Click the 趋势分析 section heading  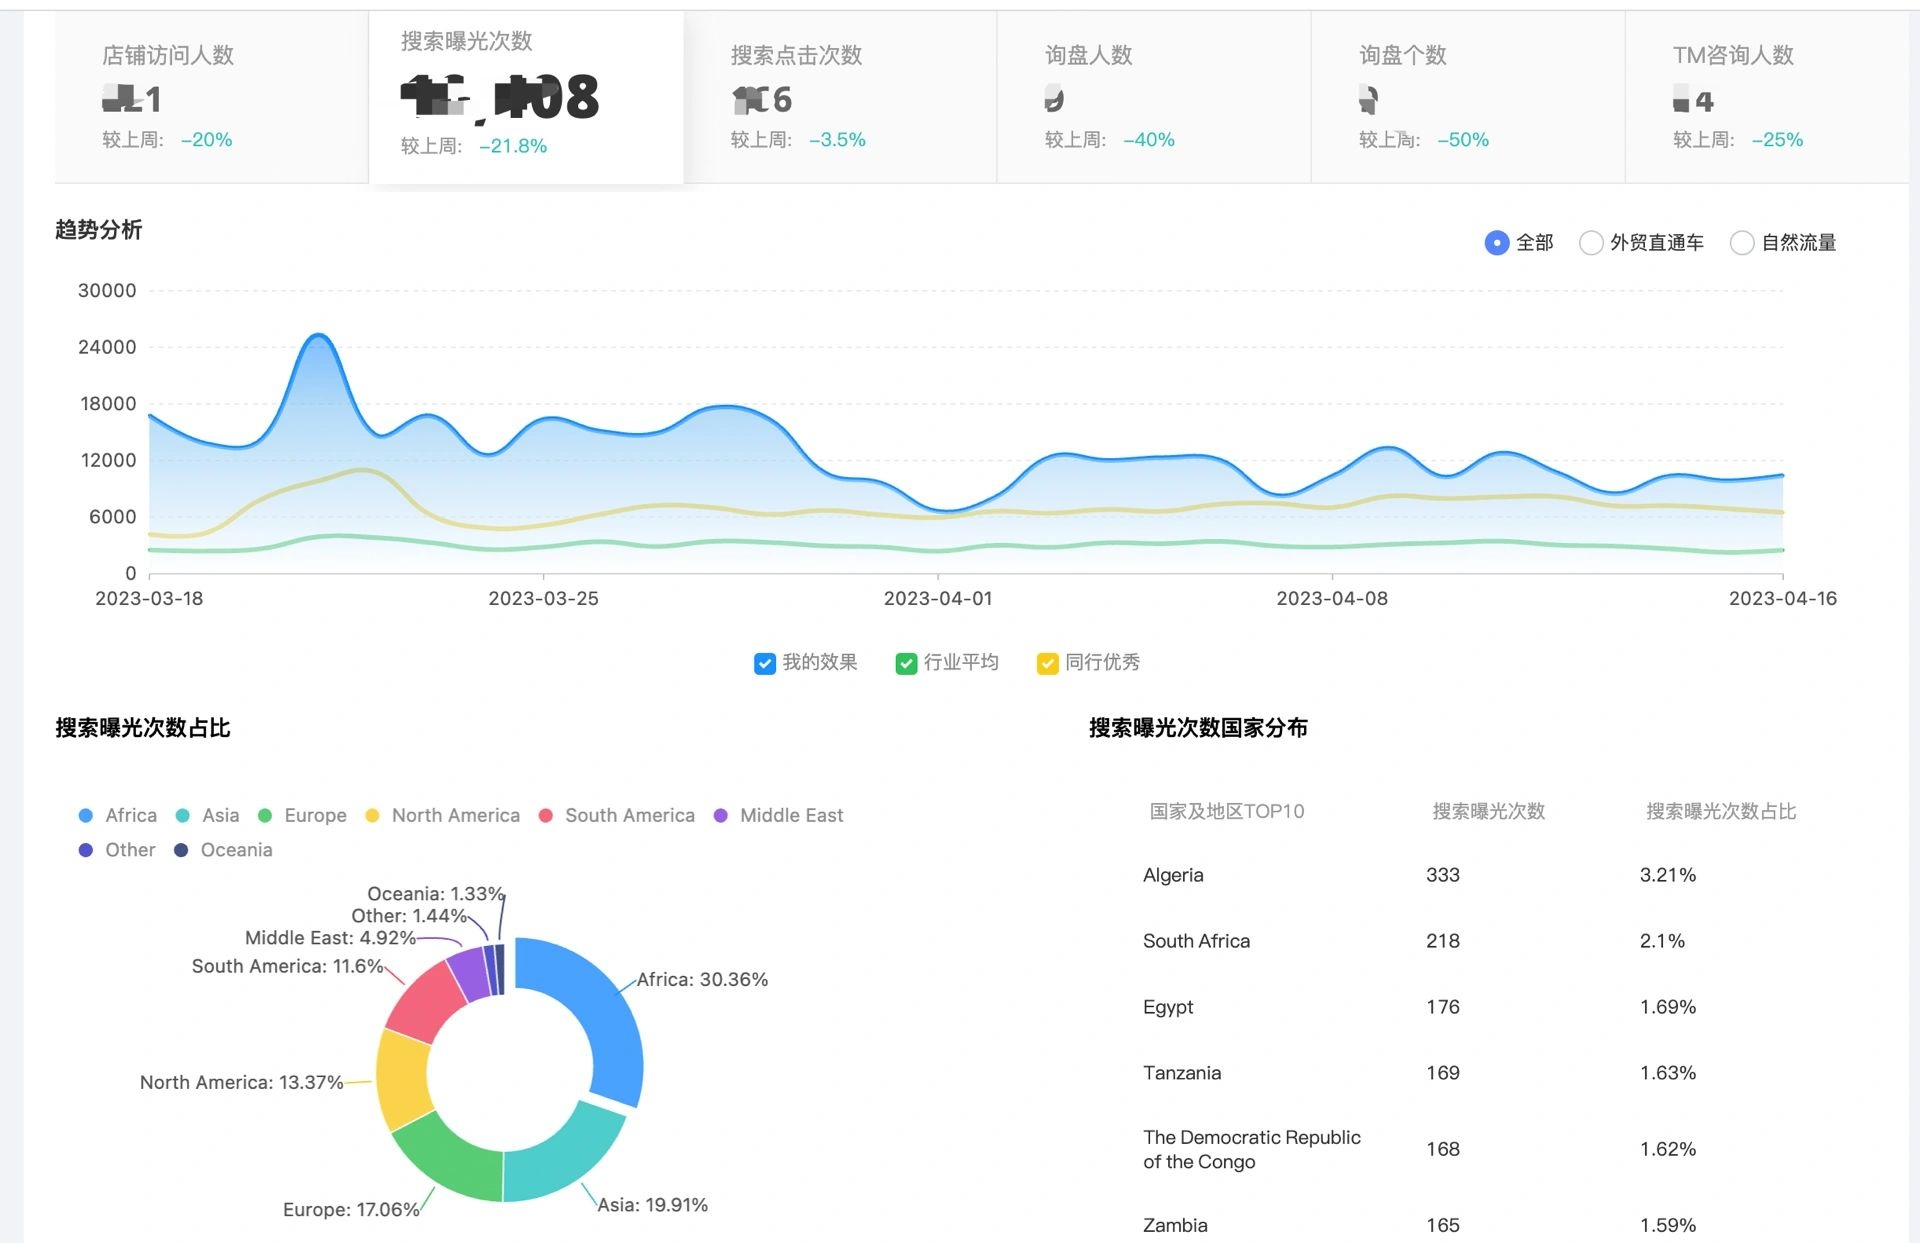98,230
